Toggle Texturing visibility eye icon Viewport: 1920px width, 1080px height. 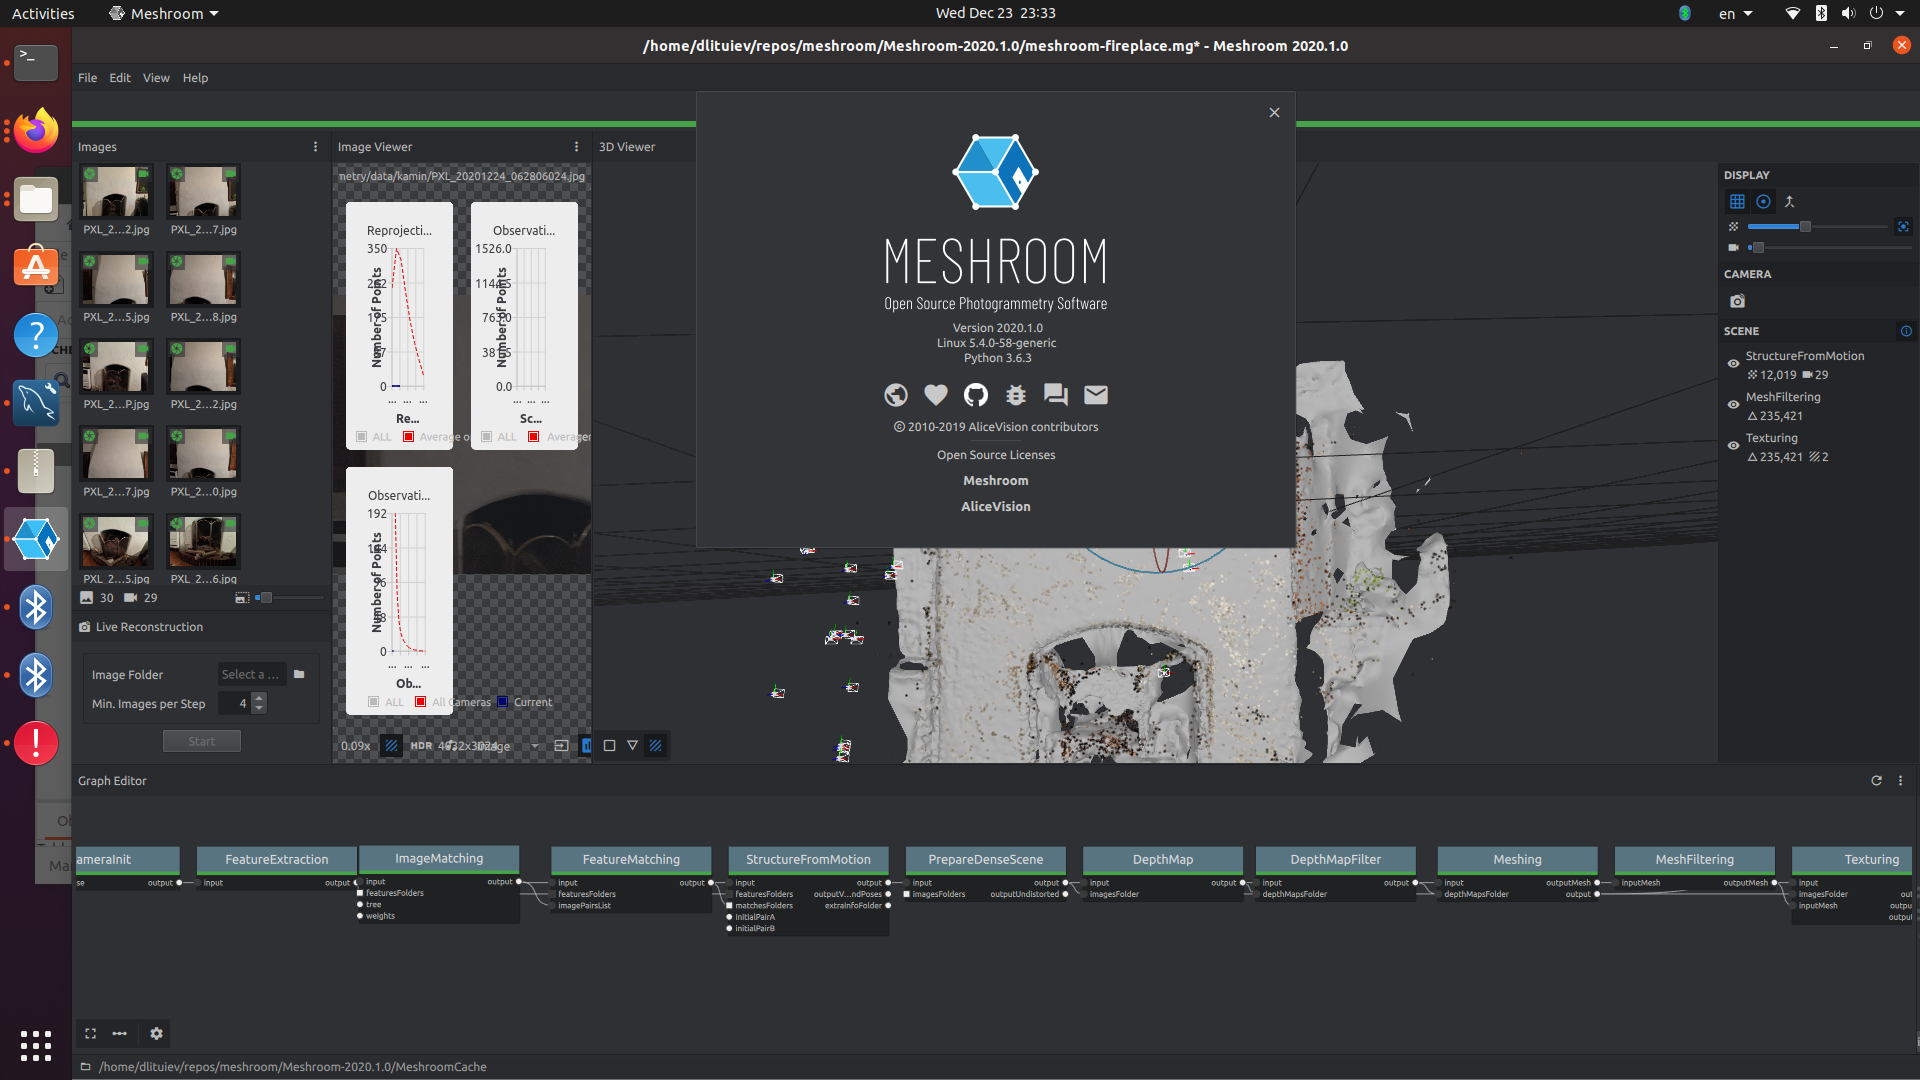pos(1734,446)
